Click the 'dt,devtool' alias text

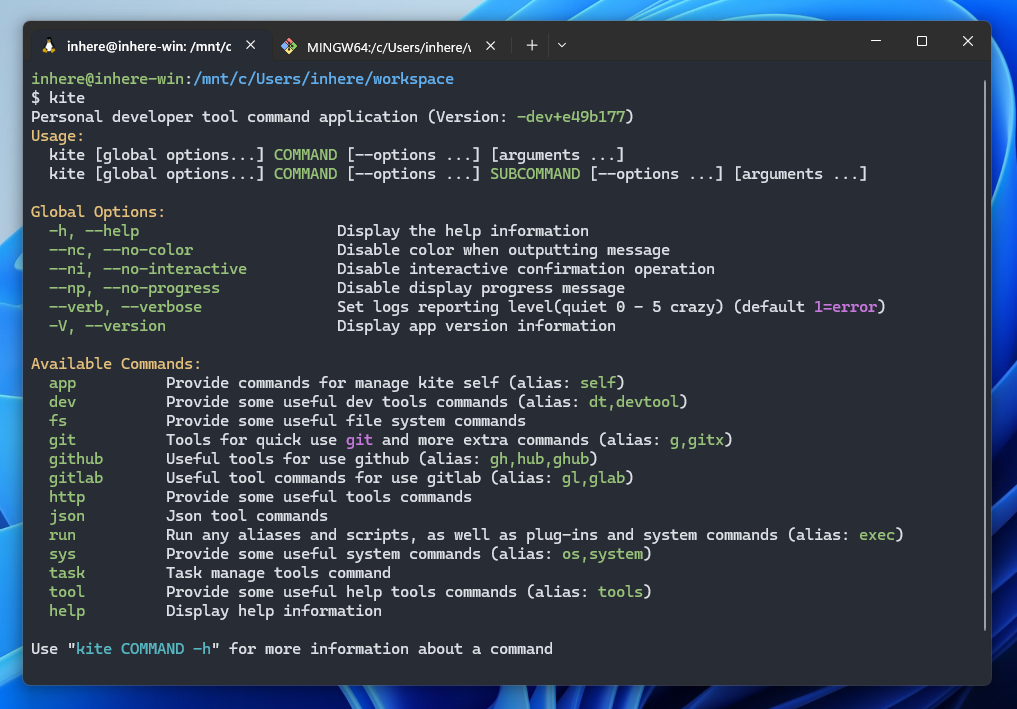[x=634, y=402]
